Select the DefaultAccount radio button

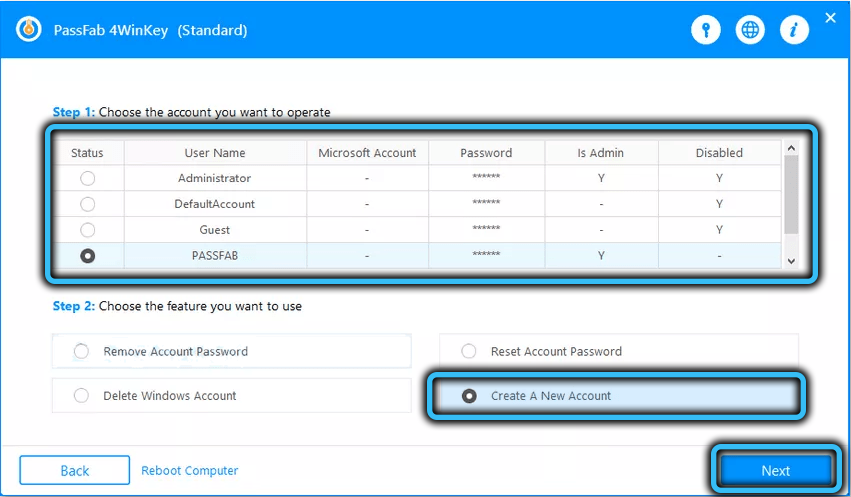coord(88,204)
